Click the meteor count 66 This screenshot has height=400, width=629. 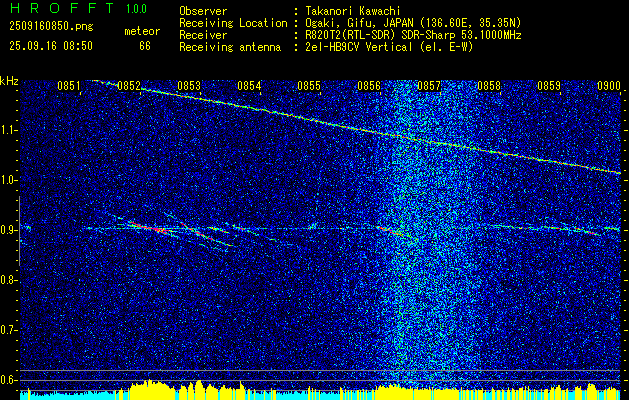click(145, 46)
